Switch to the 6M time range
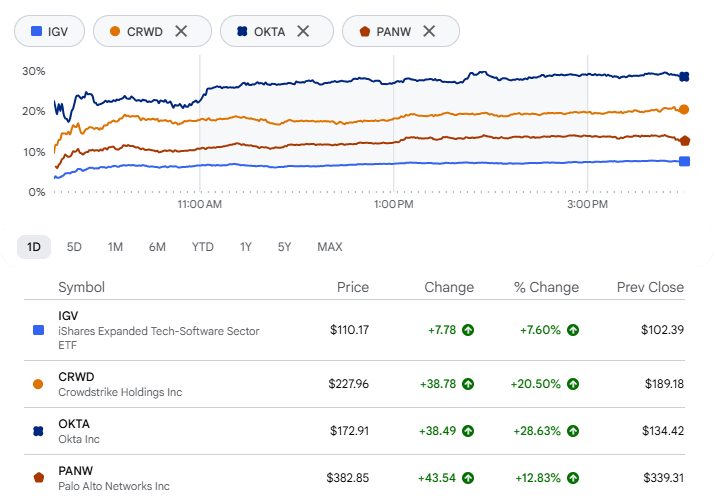 click(x=157, y=247)
